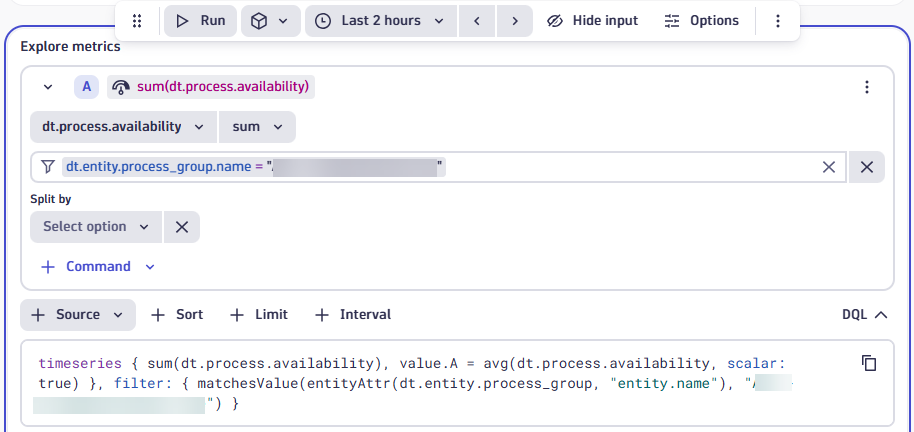Remove the Split by option
Screen dimensions: 914x432
click(181, 227)
